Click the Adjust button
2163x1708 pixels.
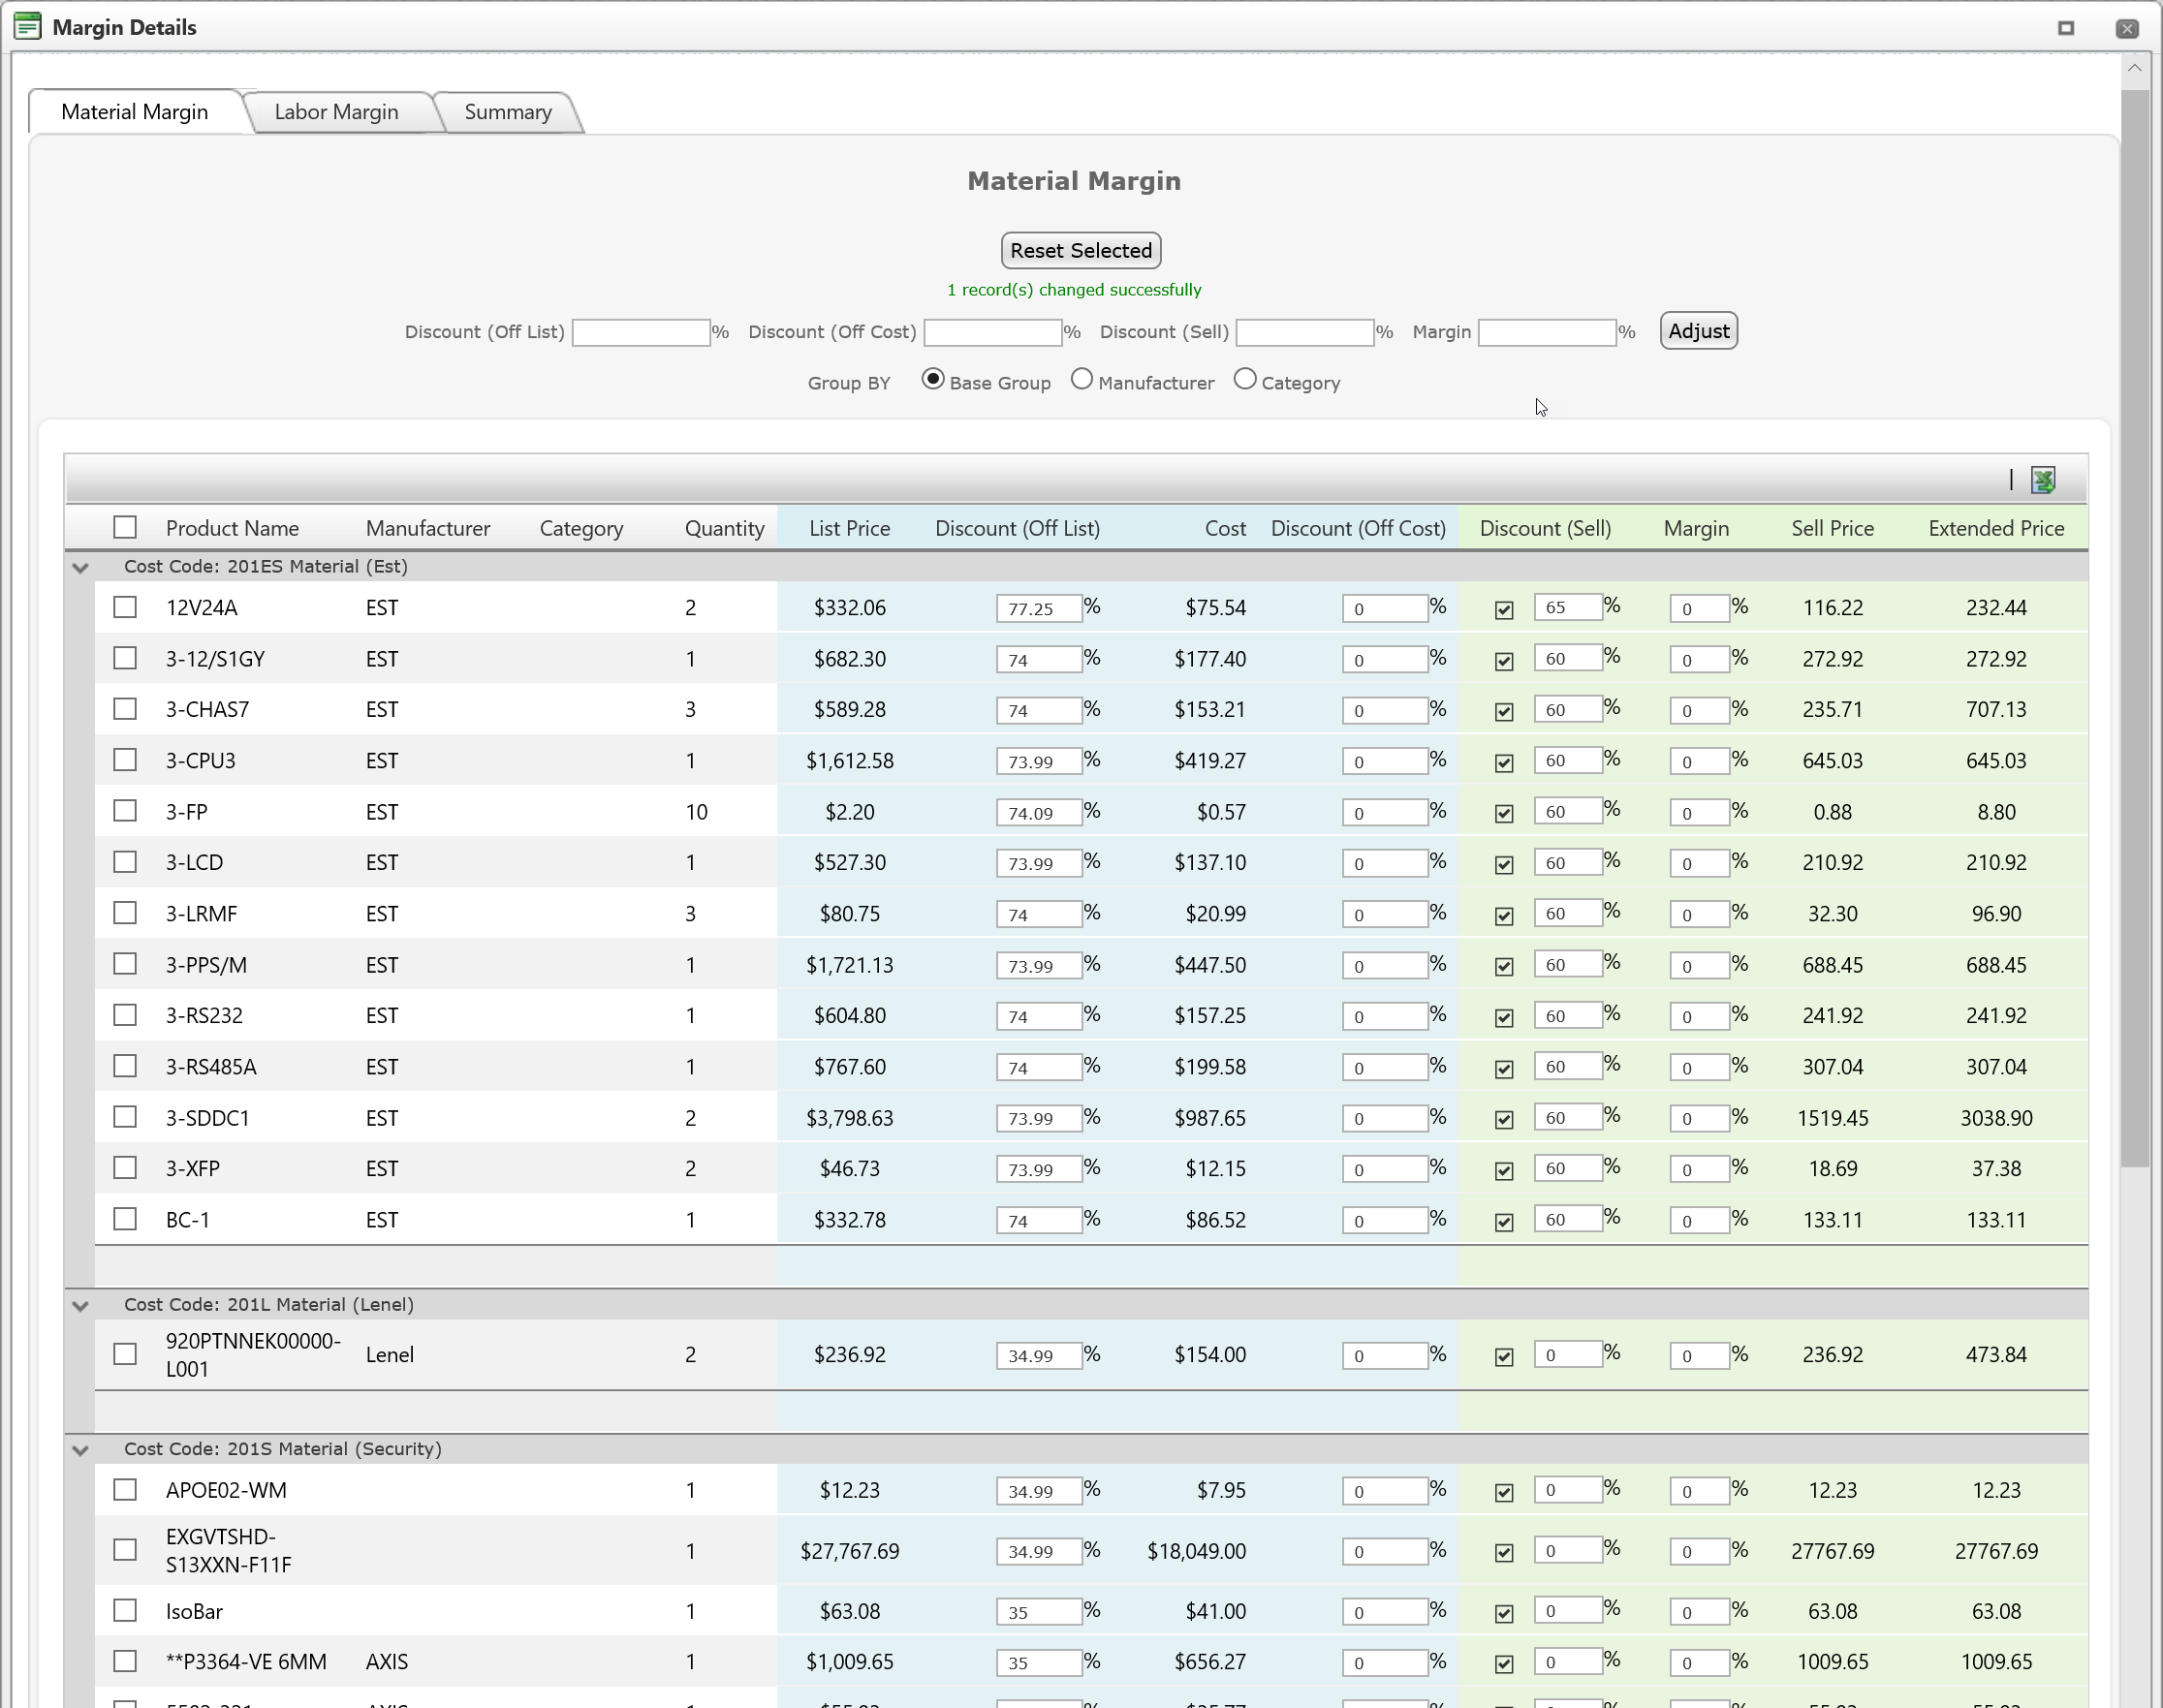pyautogui.click(x=1698, y=331)
